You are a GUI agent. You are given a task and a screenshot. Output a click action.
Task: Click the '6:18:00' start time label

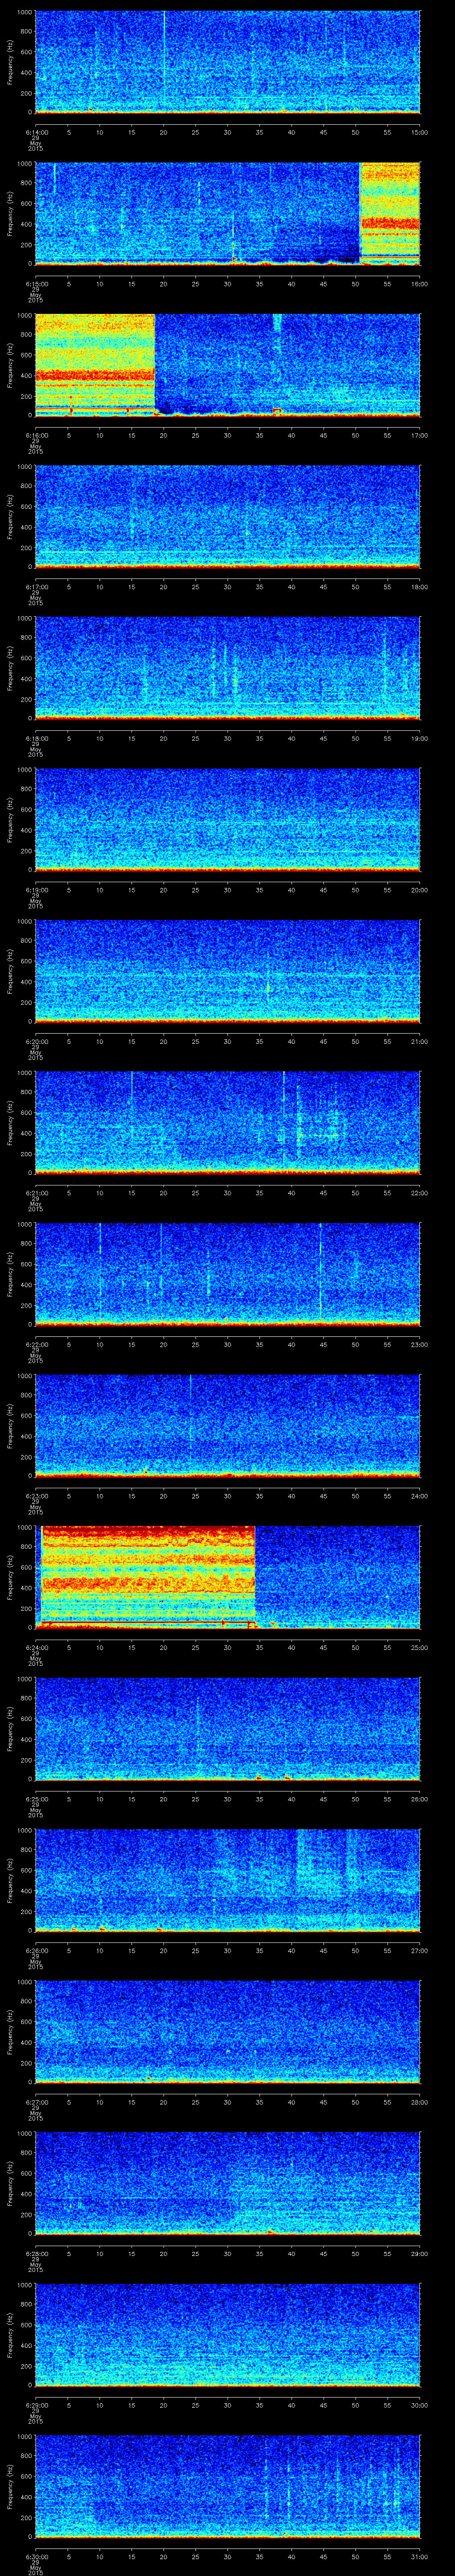click(x=36, y=738)
